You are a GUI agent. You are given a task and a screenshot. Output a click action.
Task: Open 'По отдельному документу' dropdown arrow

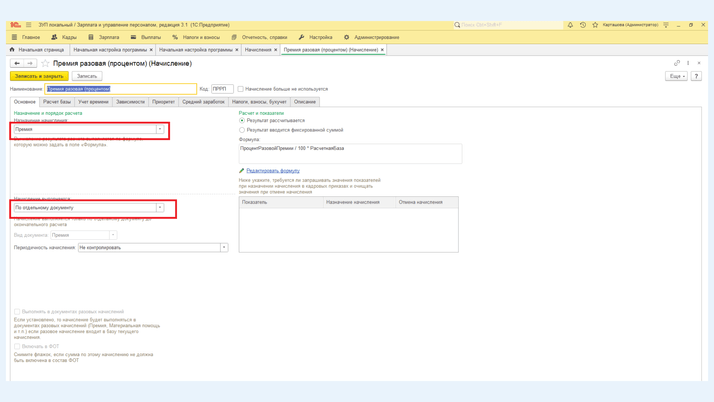[160, 208]
